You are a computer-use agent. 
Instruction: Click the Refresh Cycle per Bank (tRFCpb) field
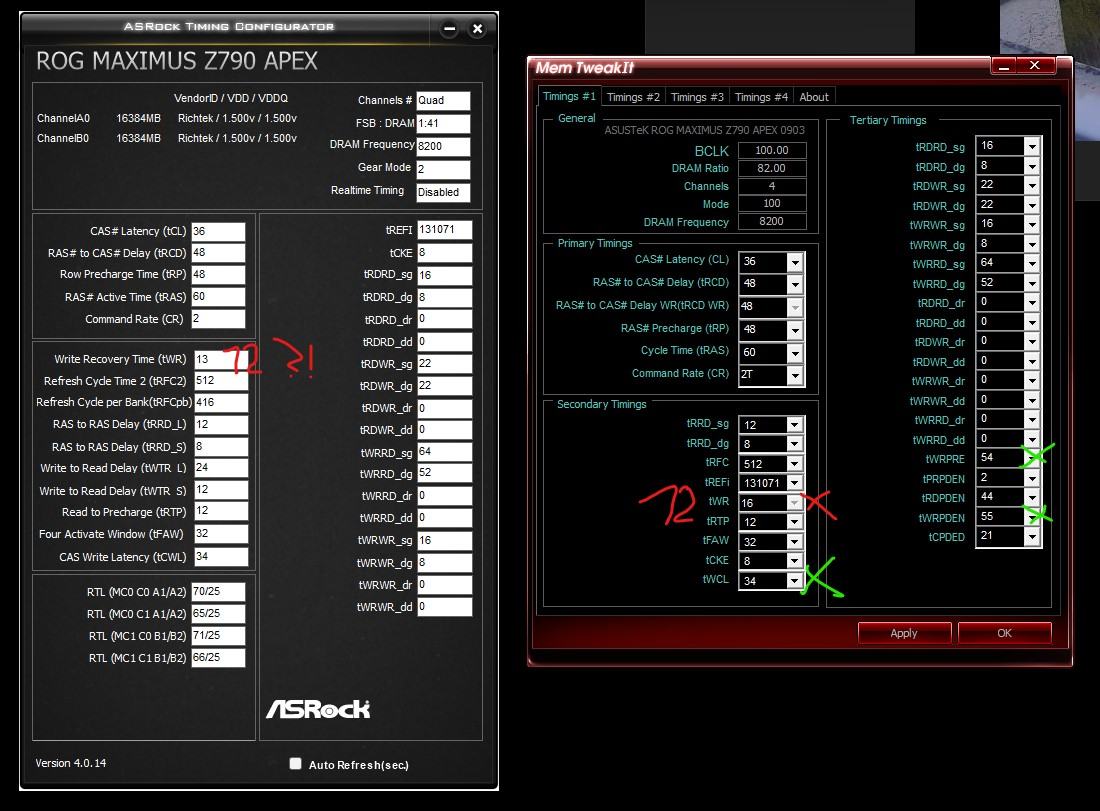tap(220, 403)
